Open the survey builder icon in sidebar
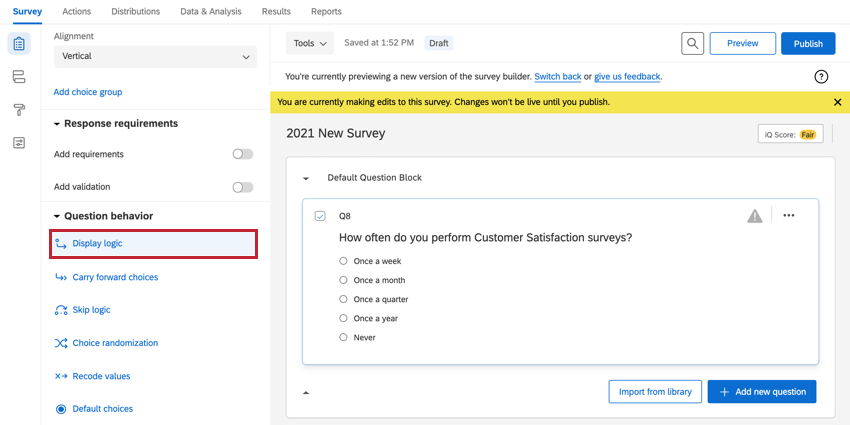The height and width of the screenshot is (425, 850). coord(19,44)
